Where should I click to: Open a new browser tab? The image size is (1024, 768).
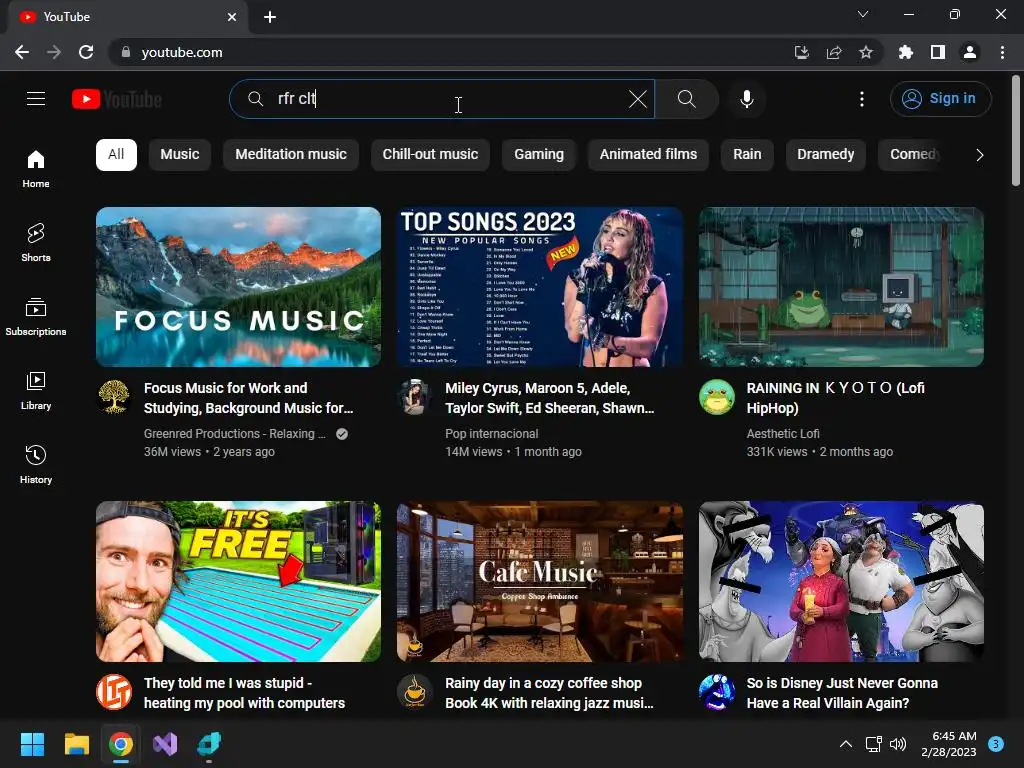click(x=270, y=17)
